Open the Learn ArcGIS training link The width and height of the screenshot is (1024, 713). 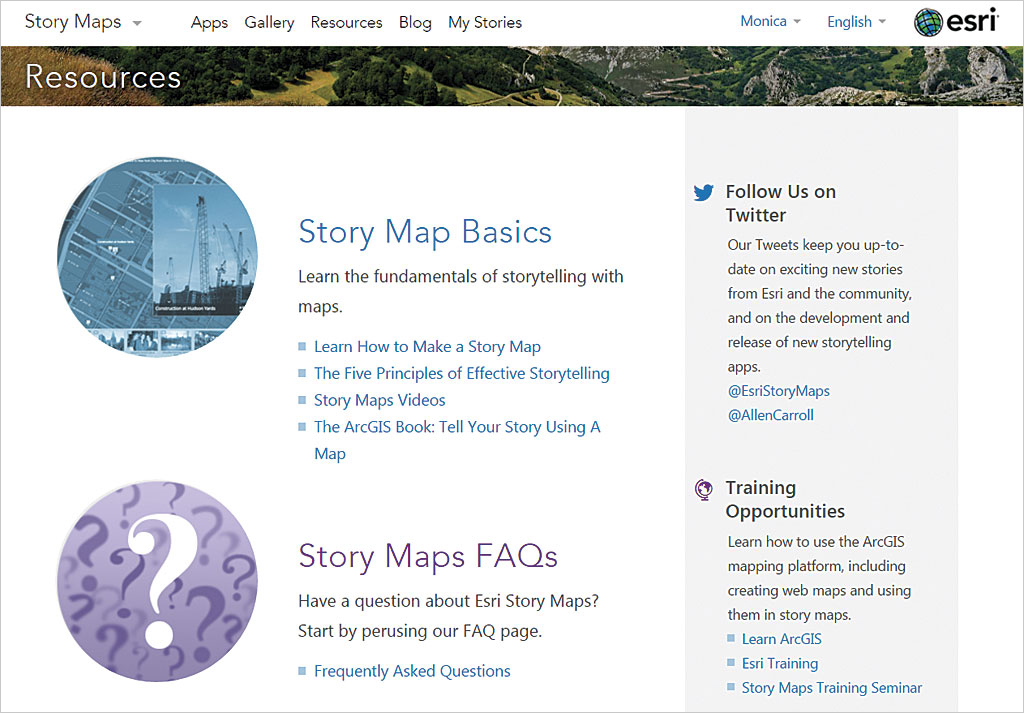781,639
